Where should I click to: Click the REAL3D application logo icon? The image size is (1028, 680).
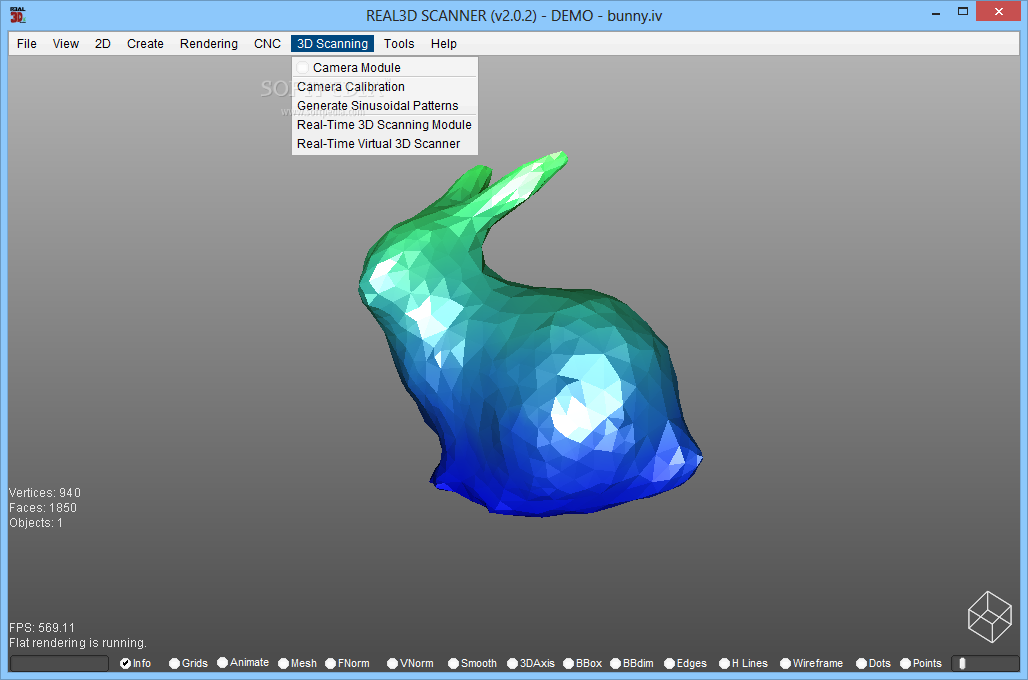coord(18,14)
